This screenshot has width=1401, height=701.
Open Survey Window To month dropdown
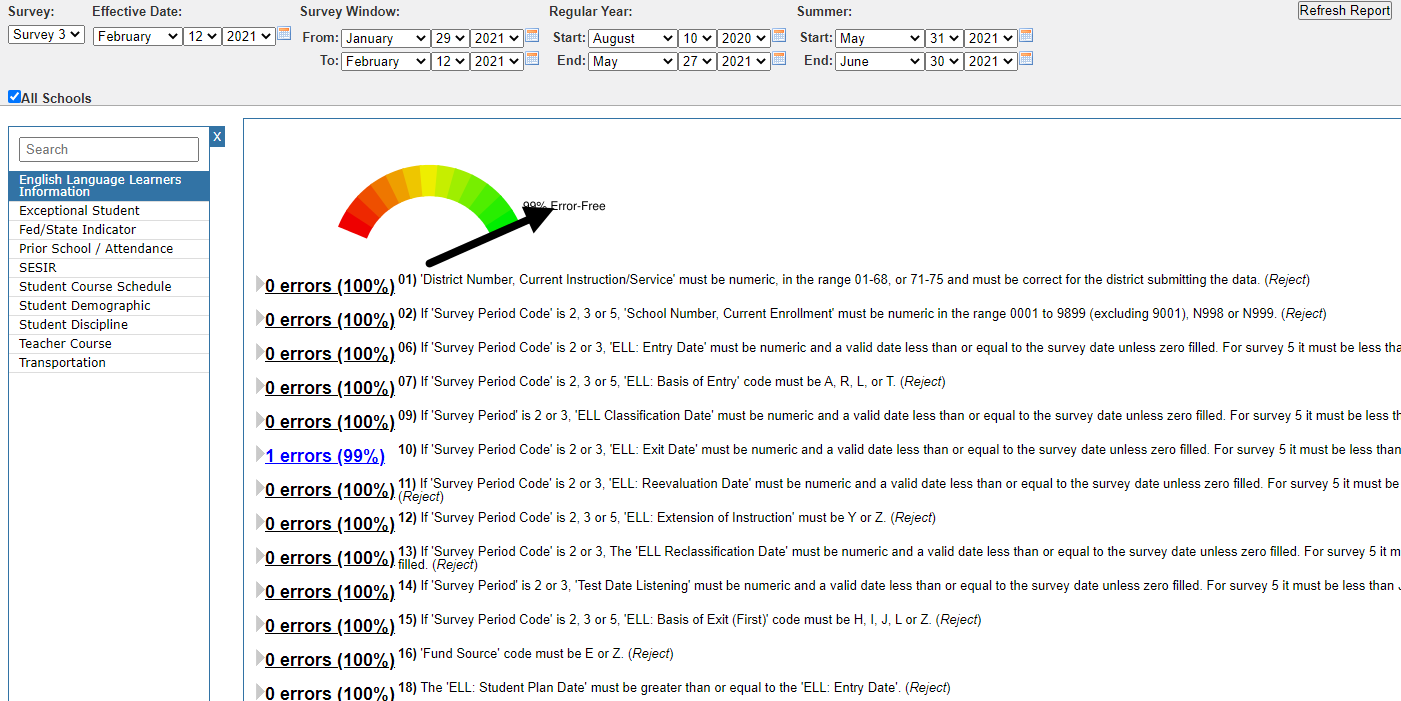click(x=385, y=61)
